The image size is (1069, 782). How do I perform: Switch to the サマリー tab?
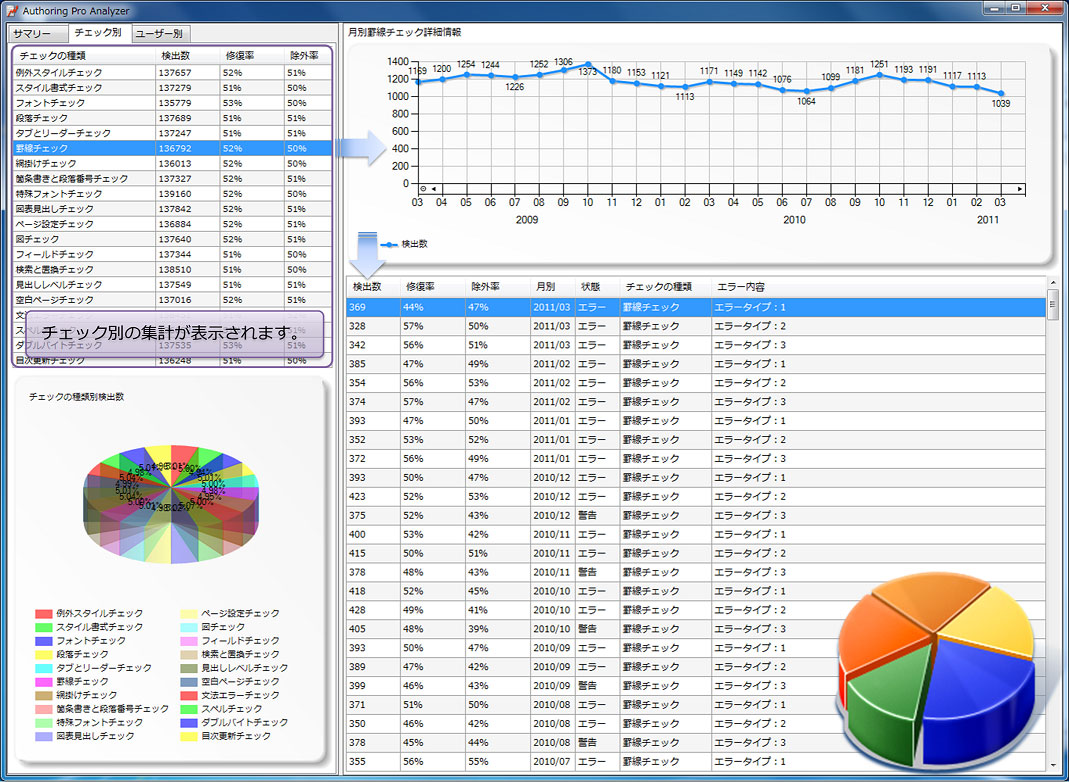click(32, 34)
